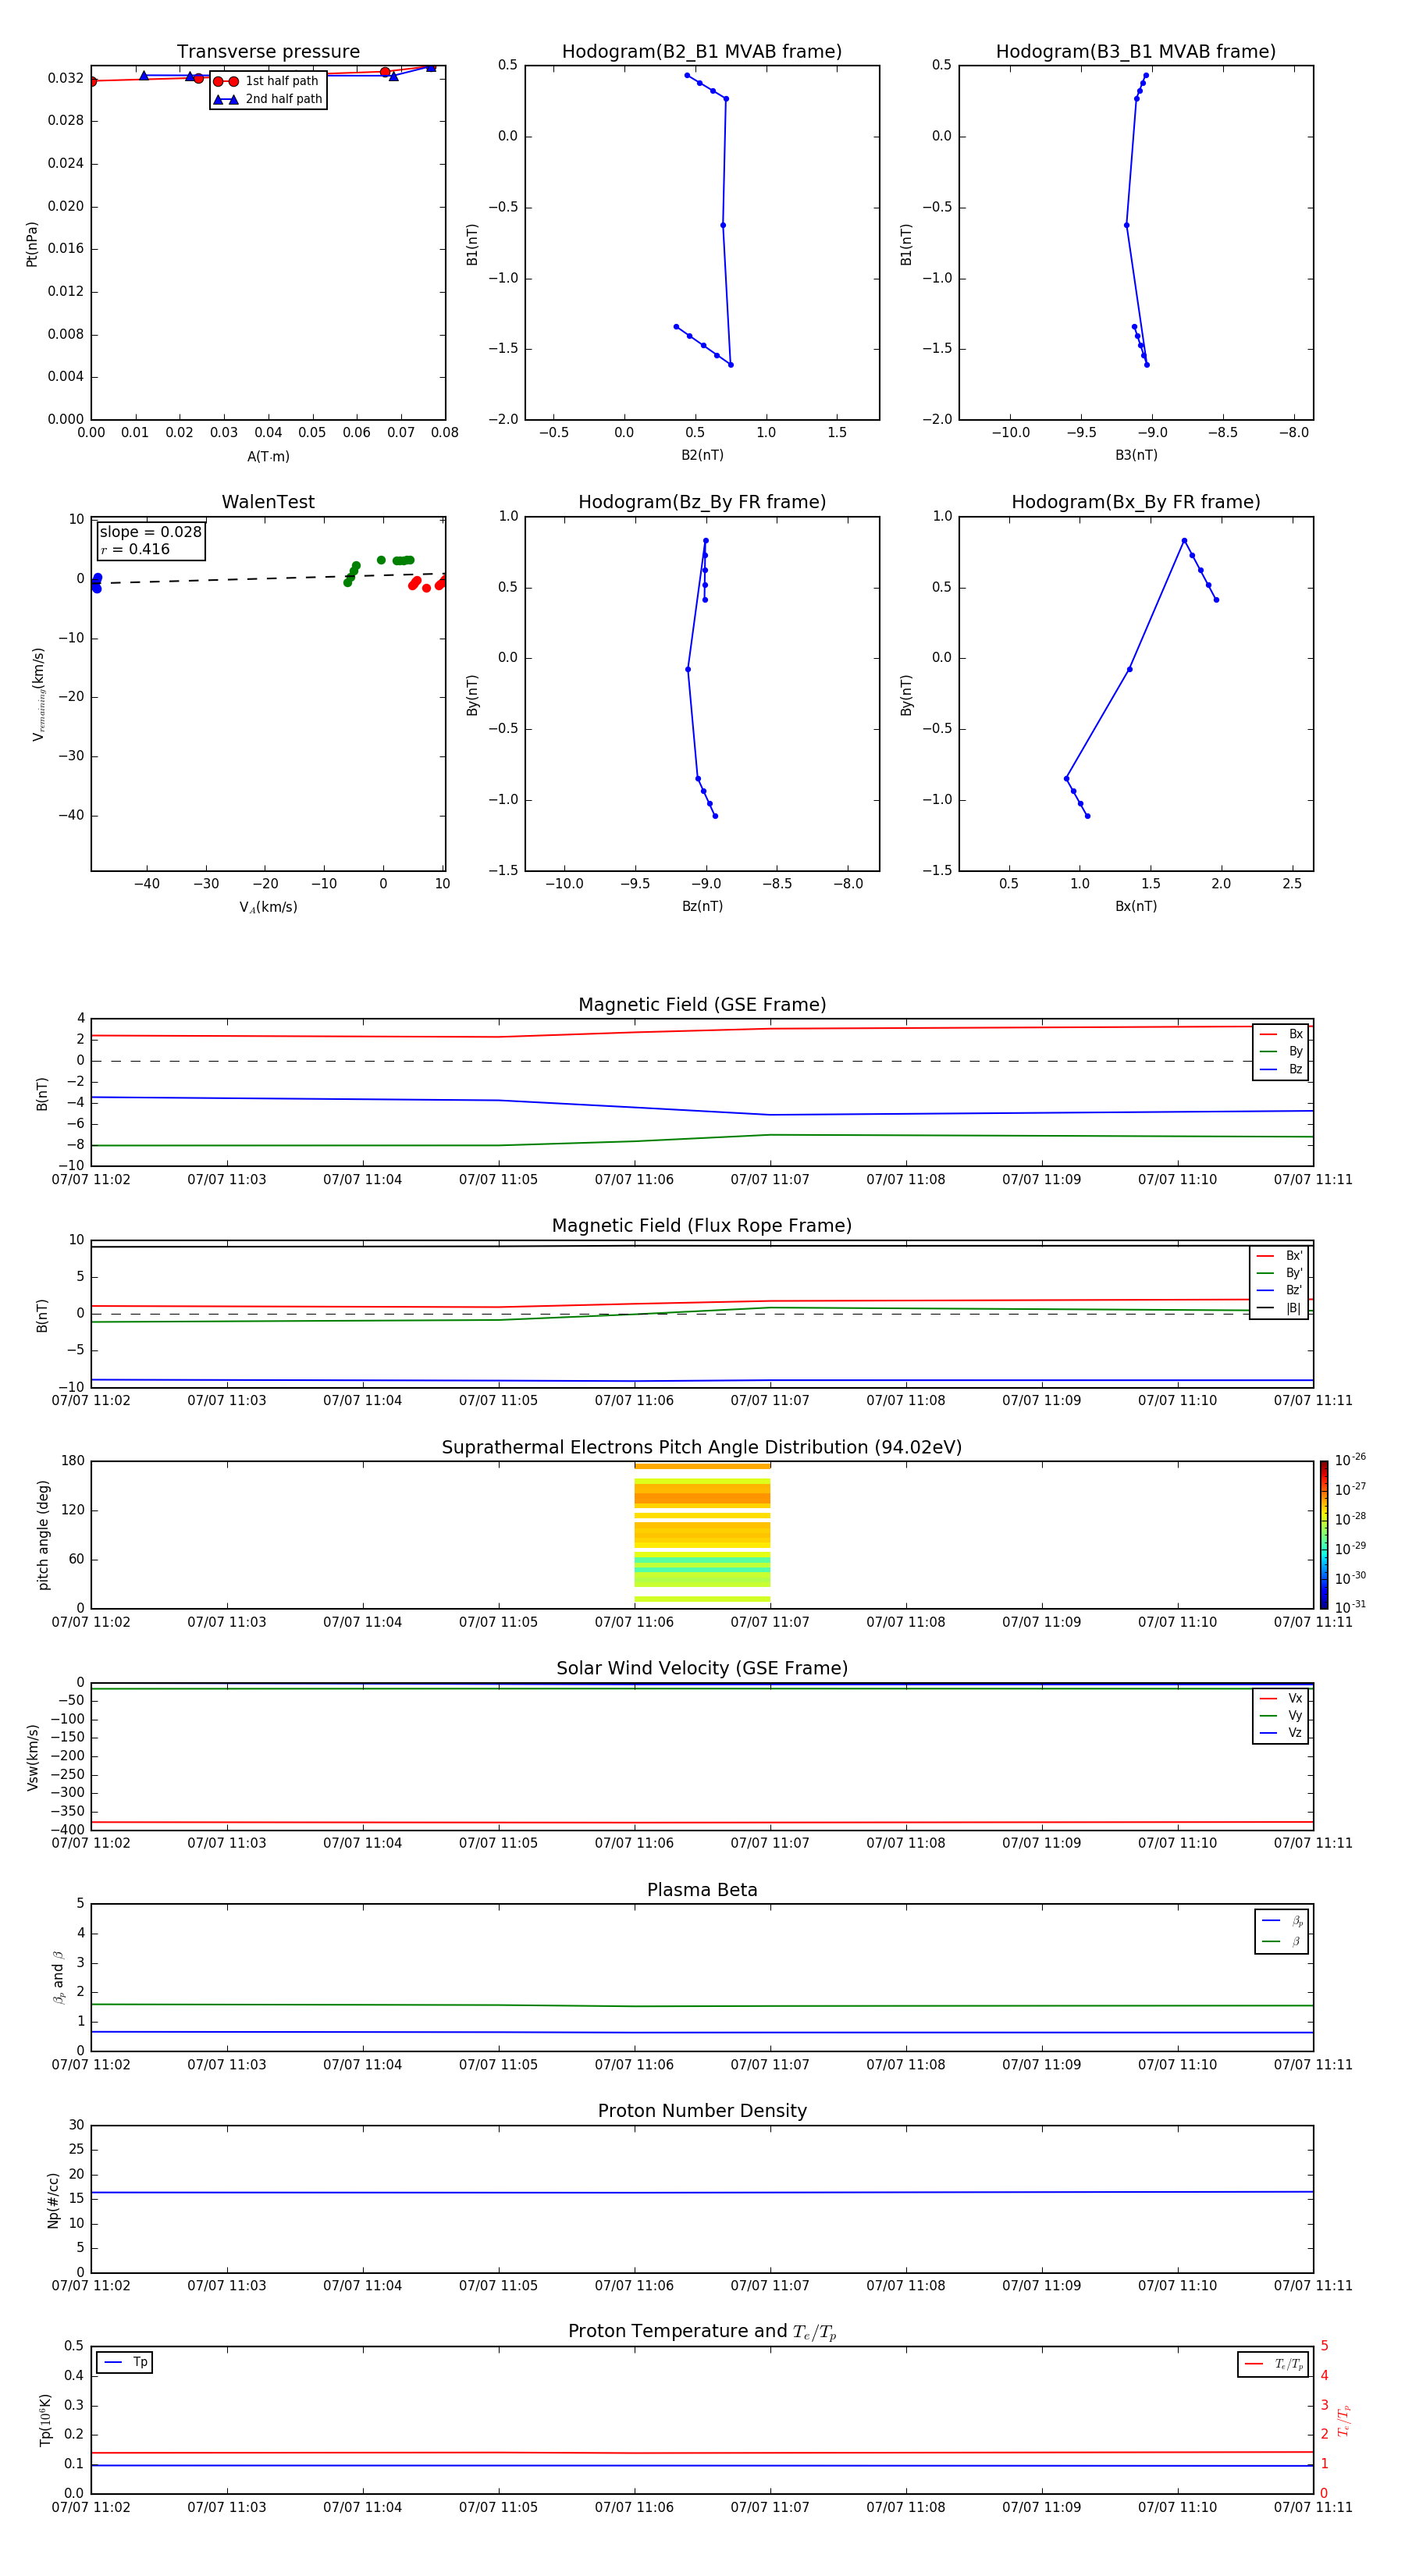Click the colored pitch angle data strip
The width and height of the screenshot is (1405, 2576).
coord(702,1533)
